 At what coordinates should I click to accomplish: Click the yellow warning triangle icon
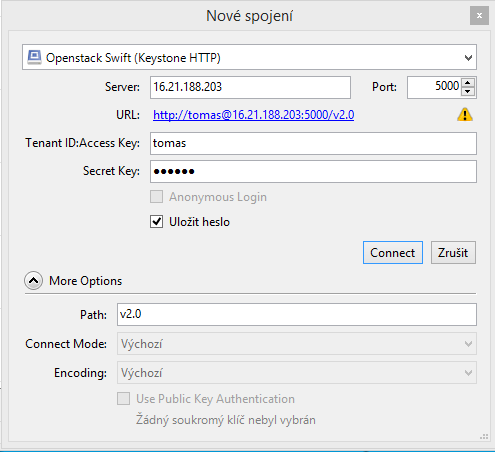465,115
